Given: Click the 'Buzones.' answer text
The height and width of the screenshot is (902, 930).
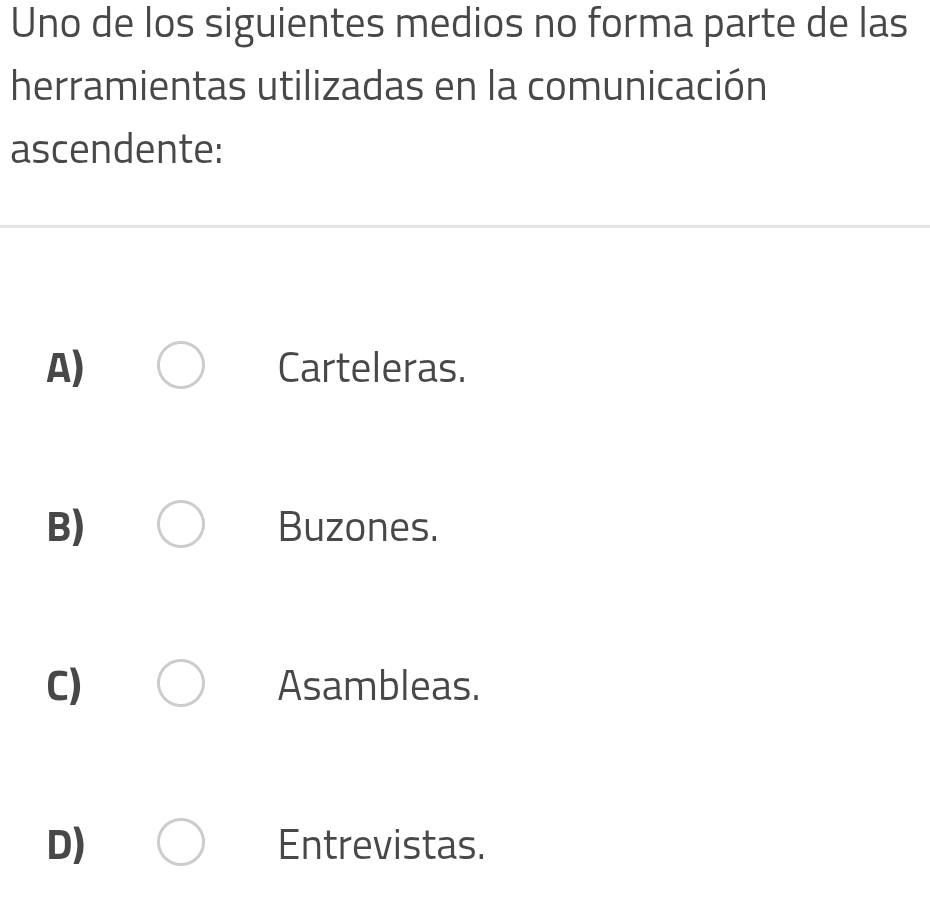Looking at the screenshot, I should (358, 527).
